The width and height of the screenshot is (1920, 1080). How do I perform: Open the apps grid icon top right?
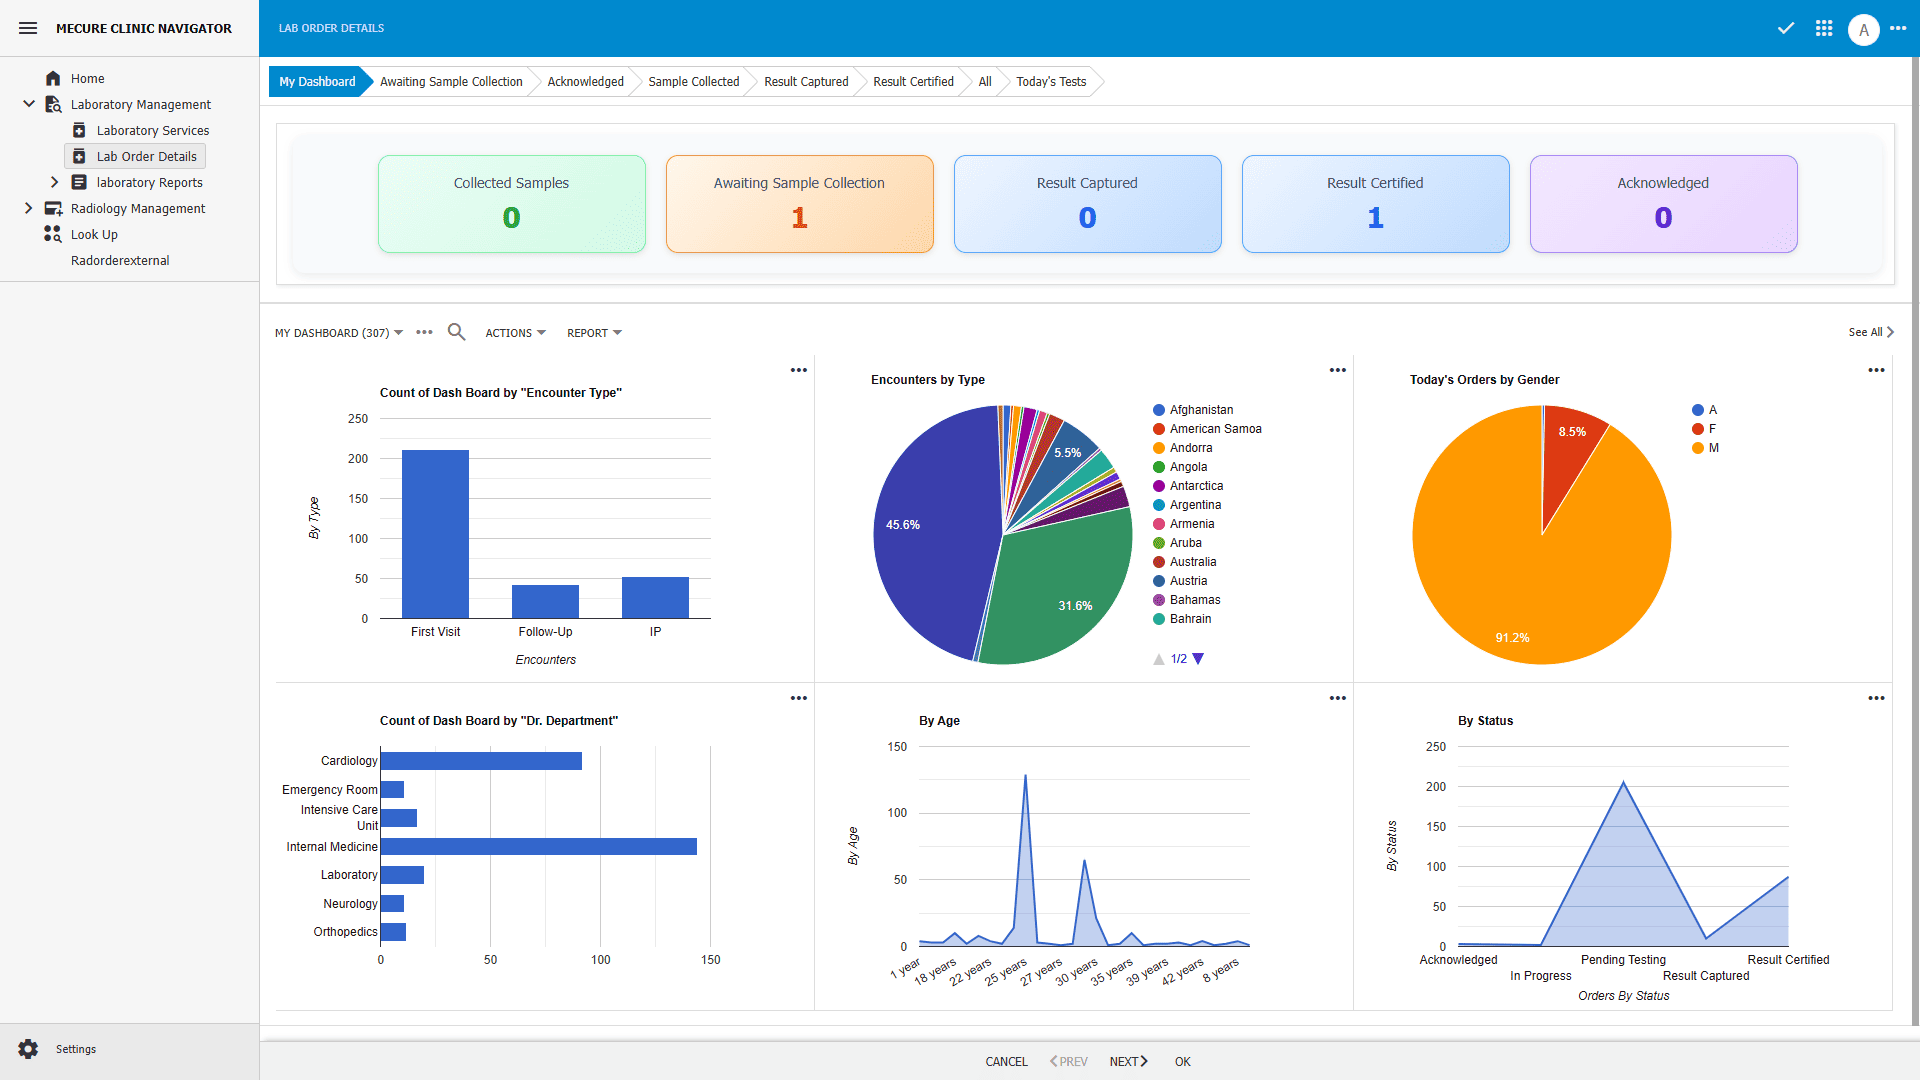pos(1823,28)
